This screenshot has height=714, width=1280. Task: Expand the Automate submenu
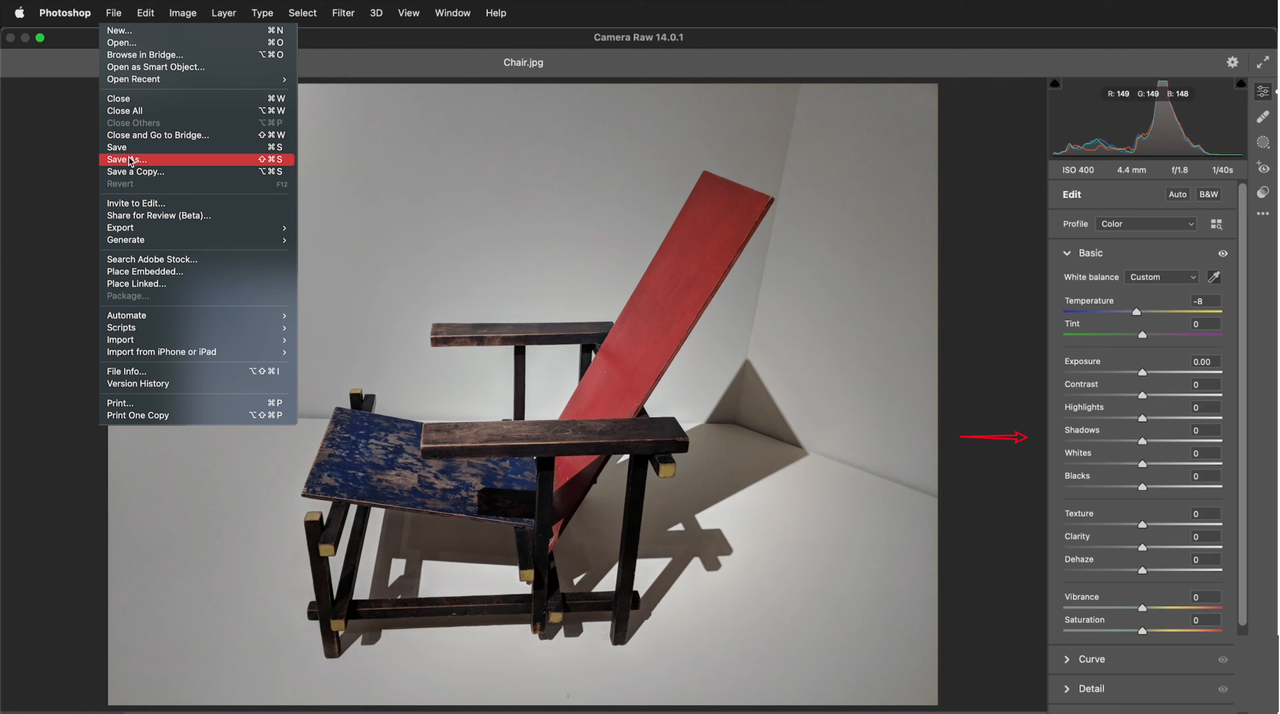197,316
